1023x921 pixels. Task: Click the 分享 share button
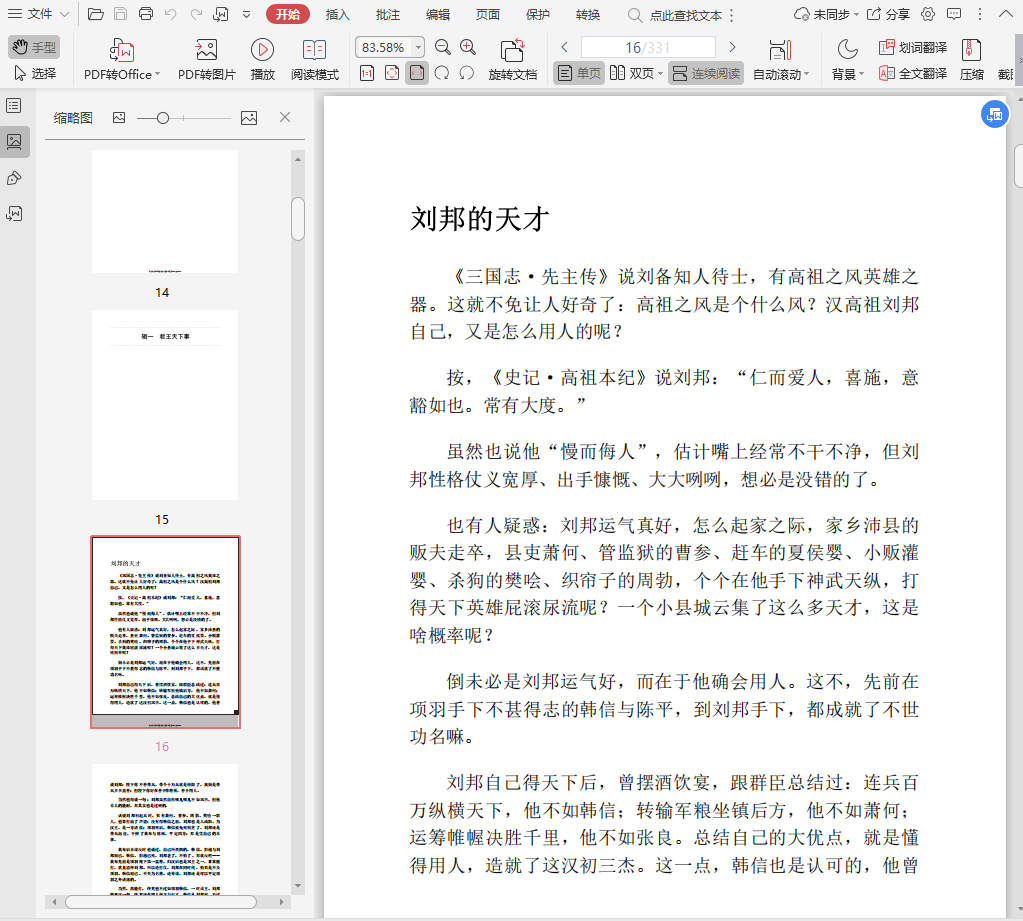click(888, 14)
